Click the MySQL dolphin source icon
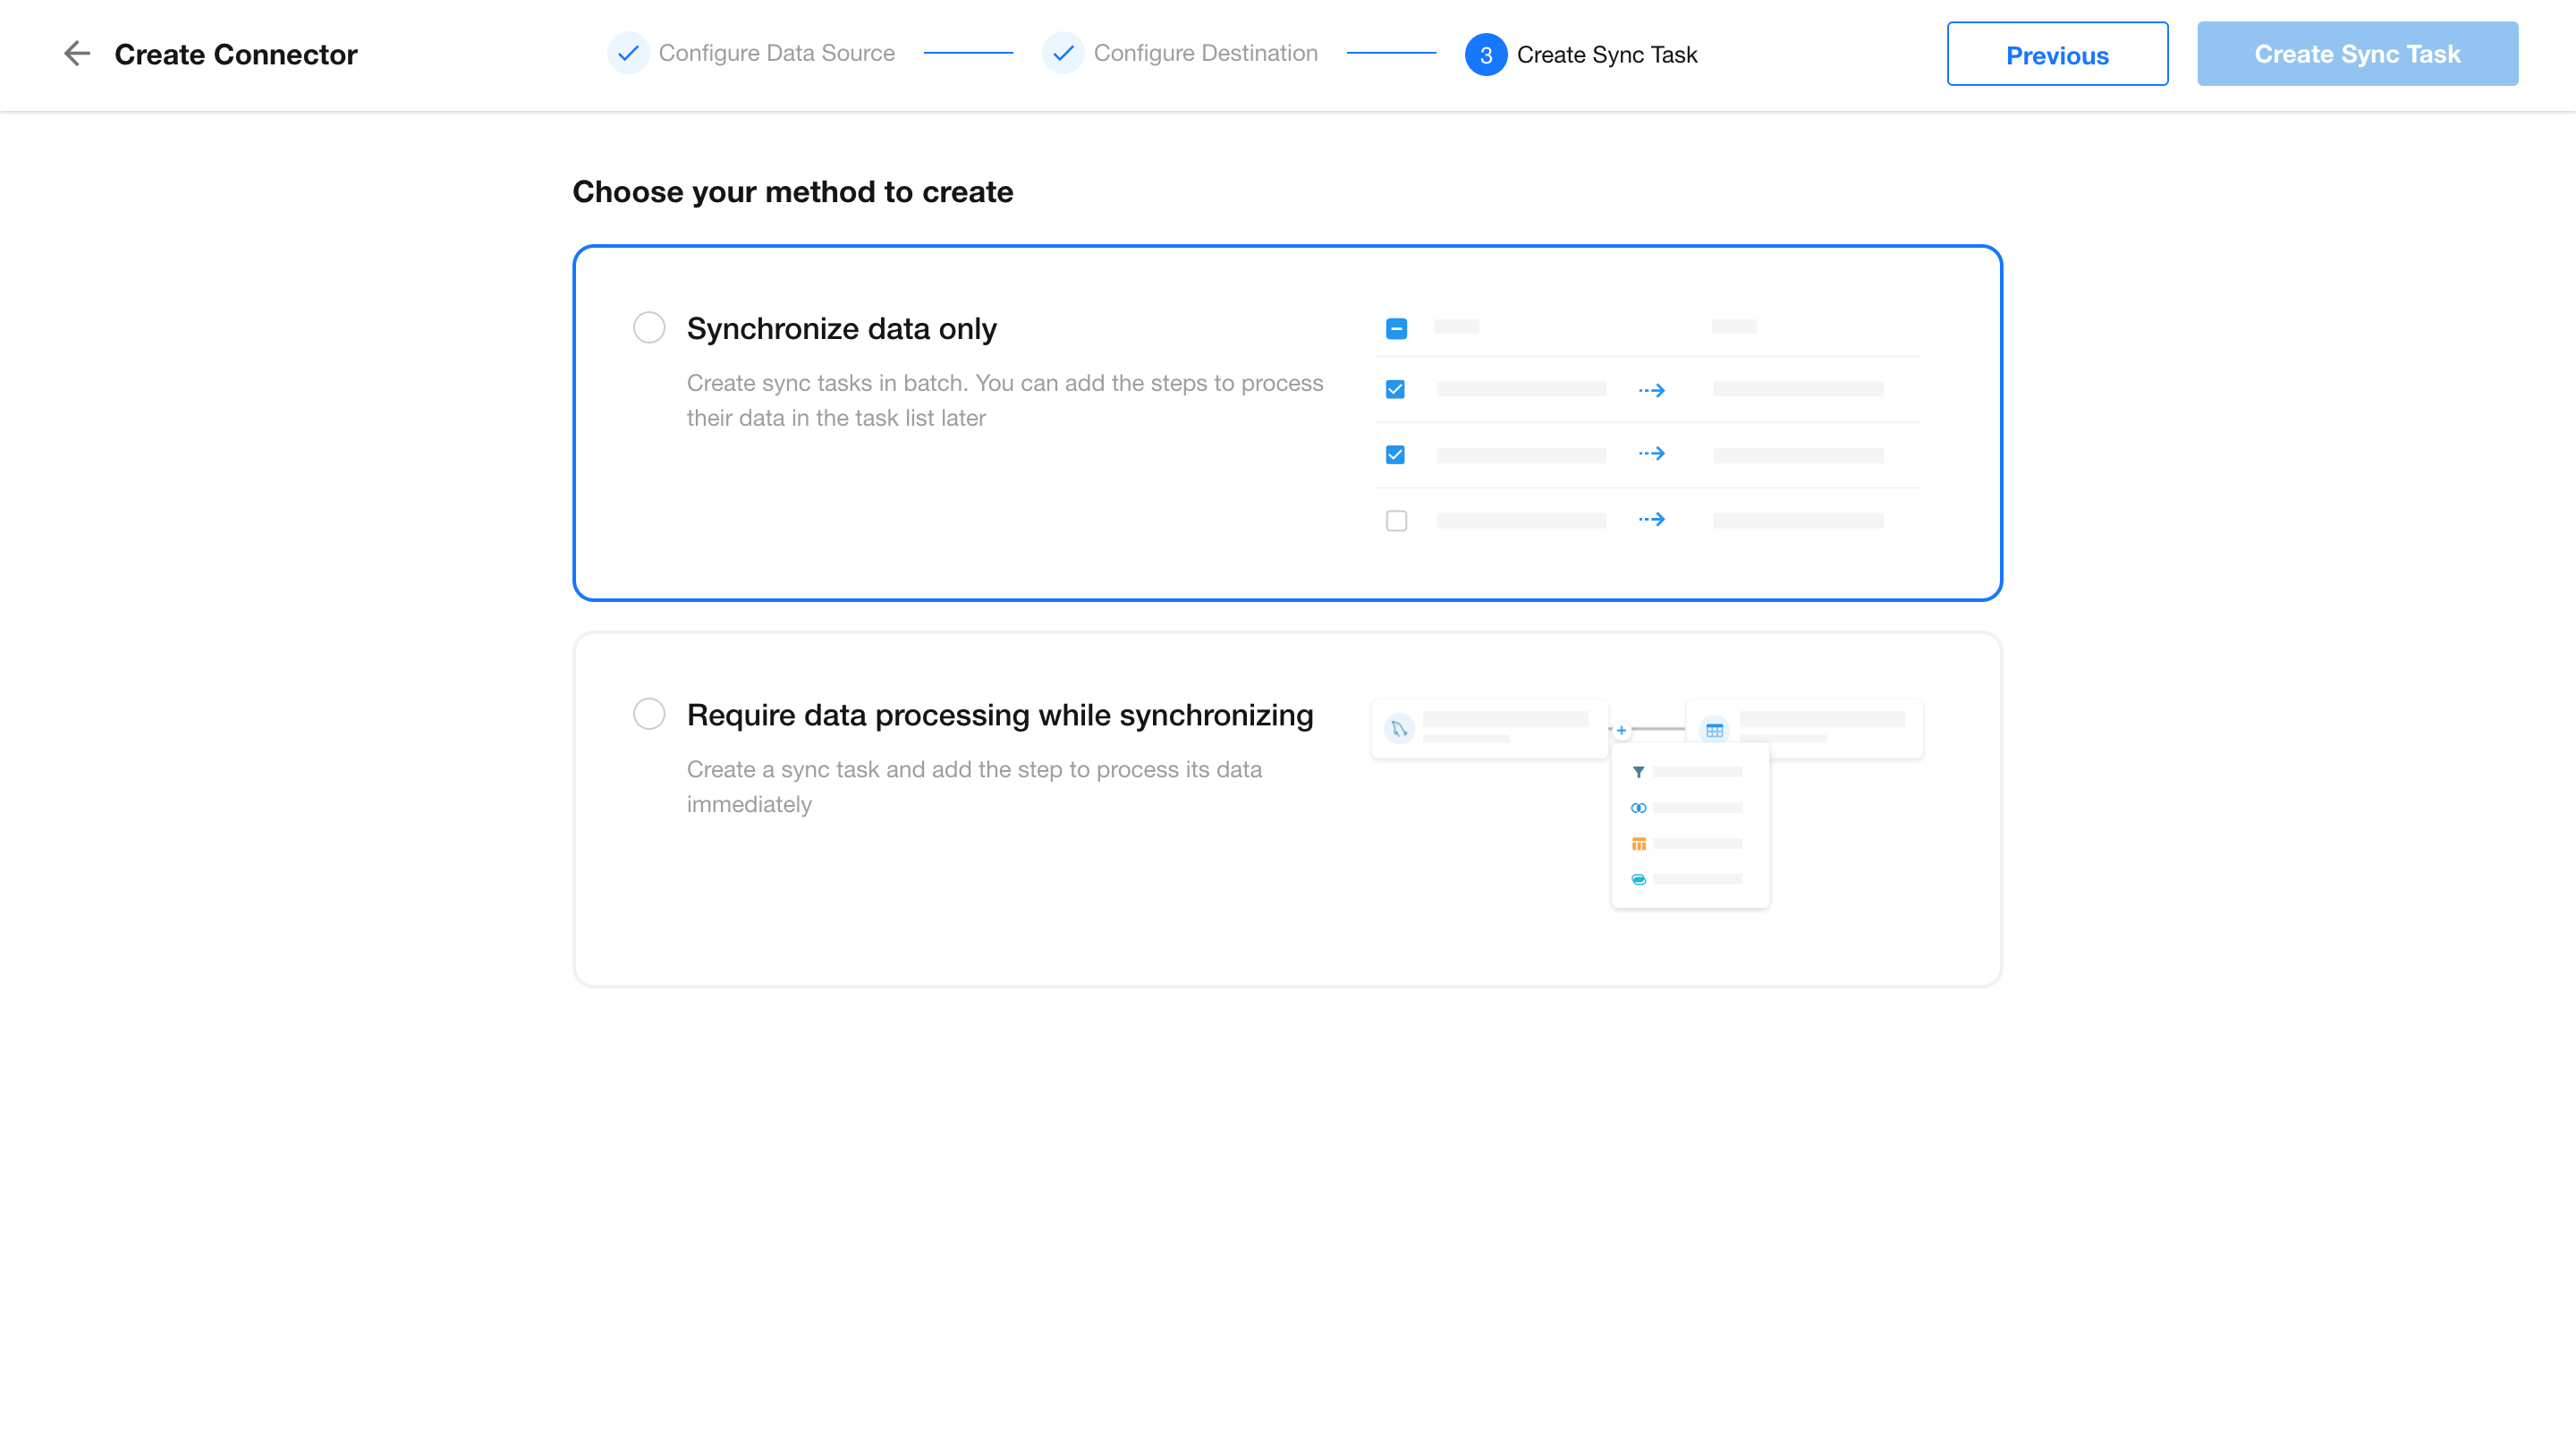 click(x=1399, y=729)
